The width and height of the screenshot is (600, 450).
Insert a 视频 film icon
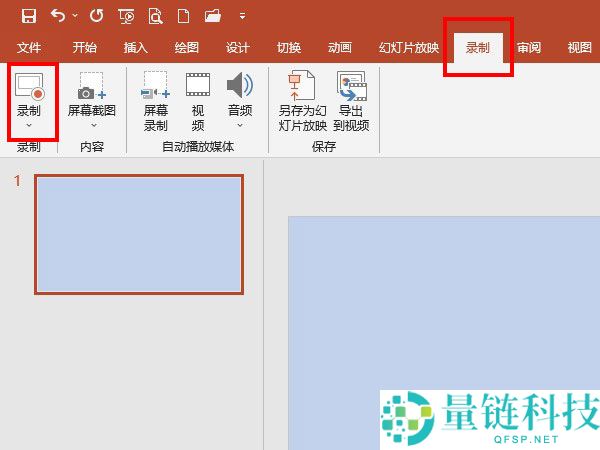[198, 85]
